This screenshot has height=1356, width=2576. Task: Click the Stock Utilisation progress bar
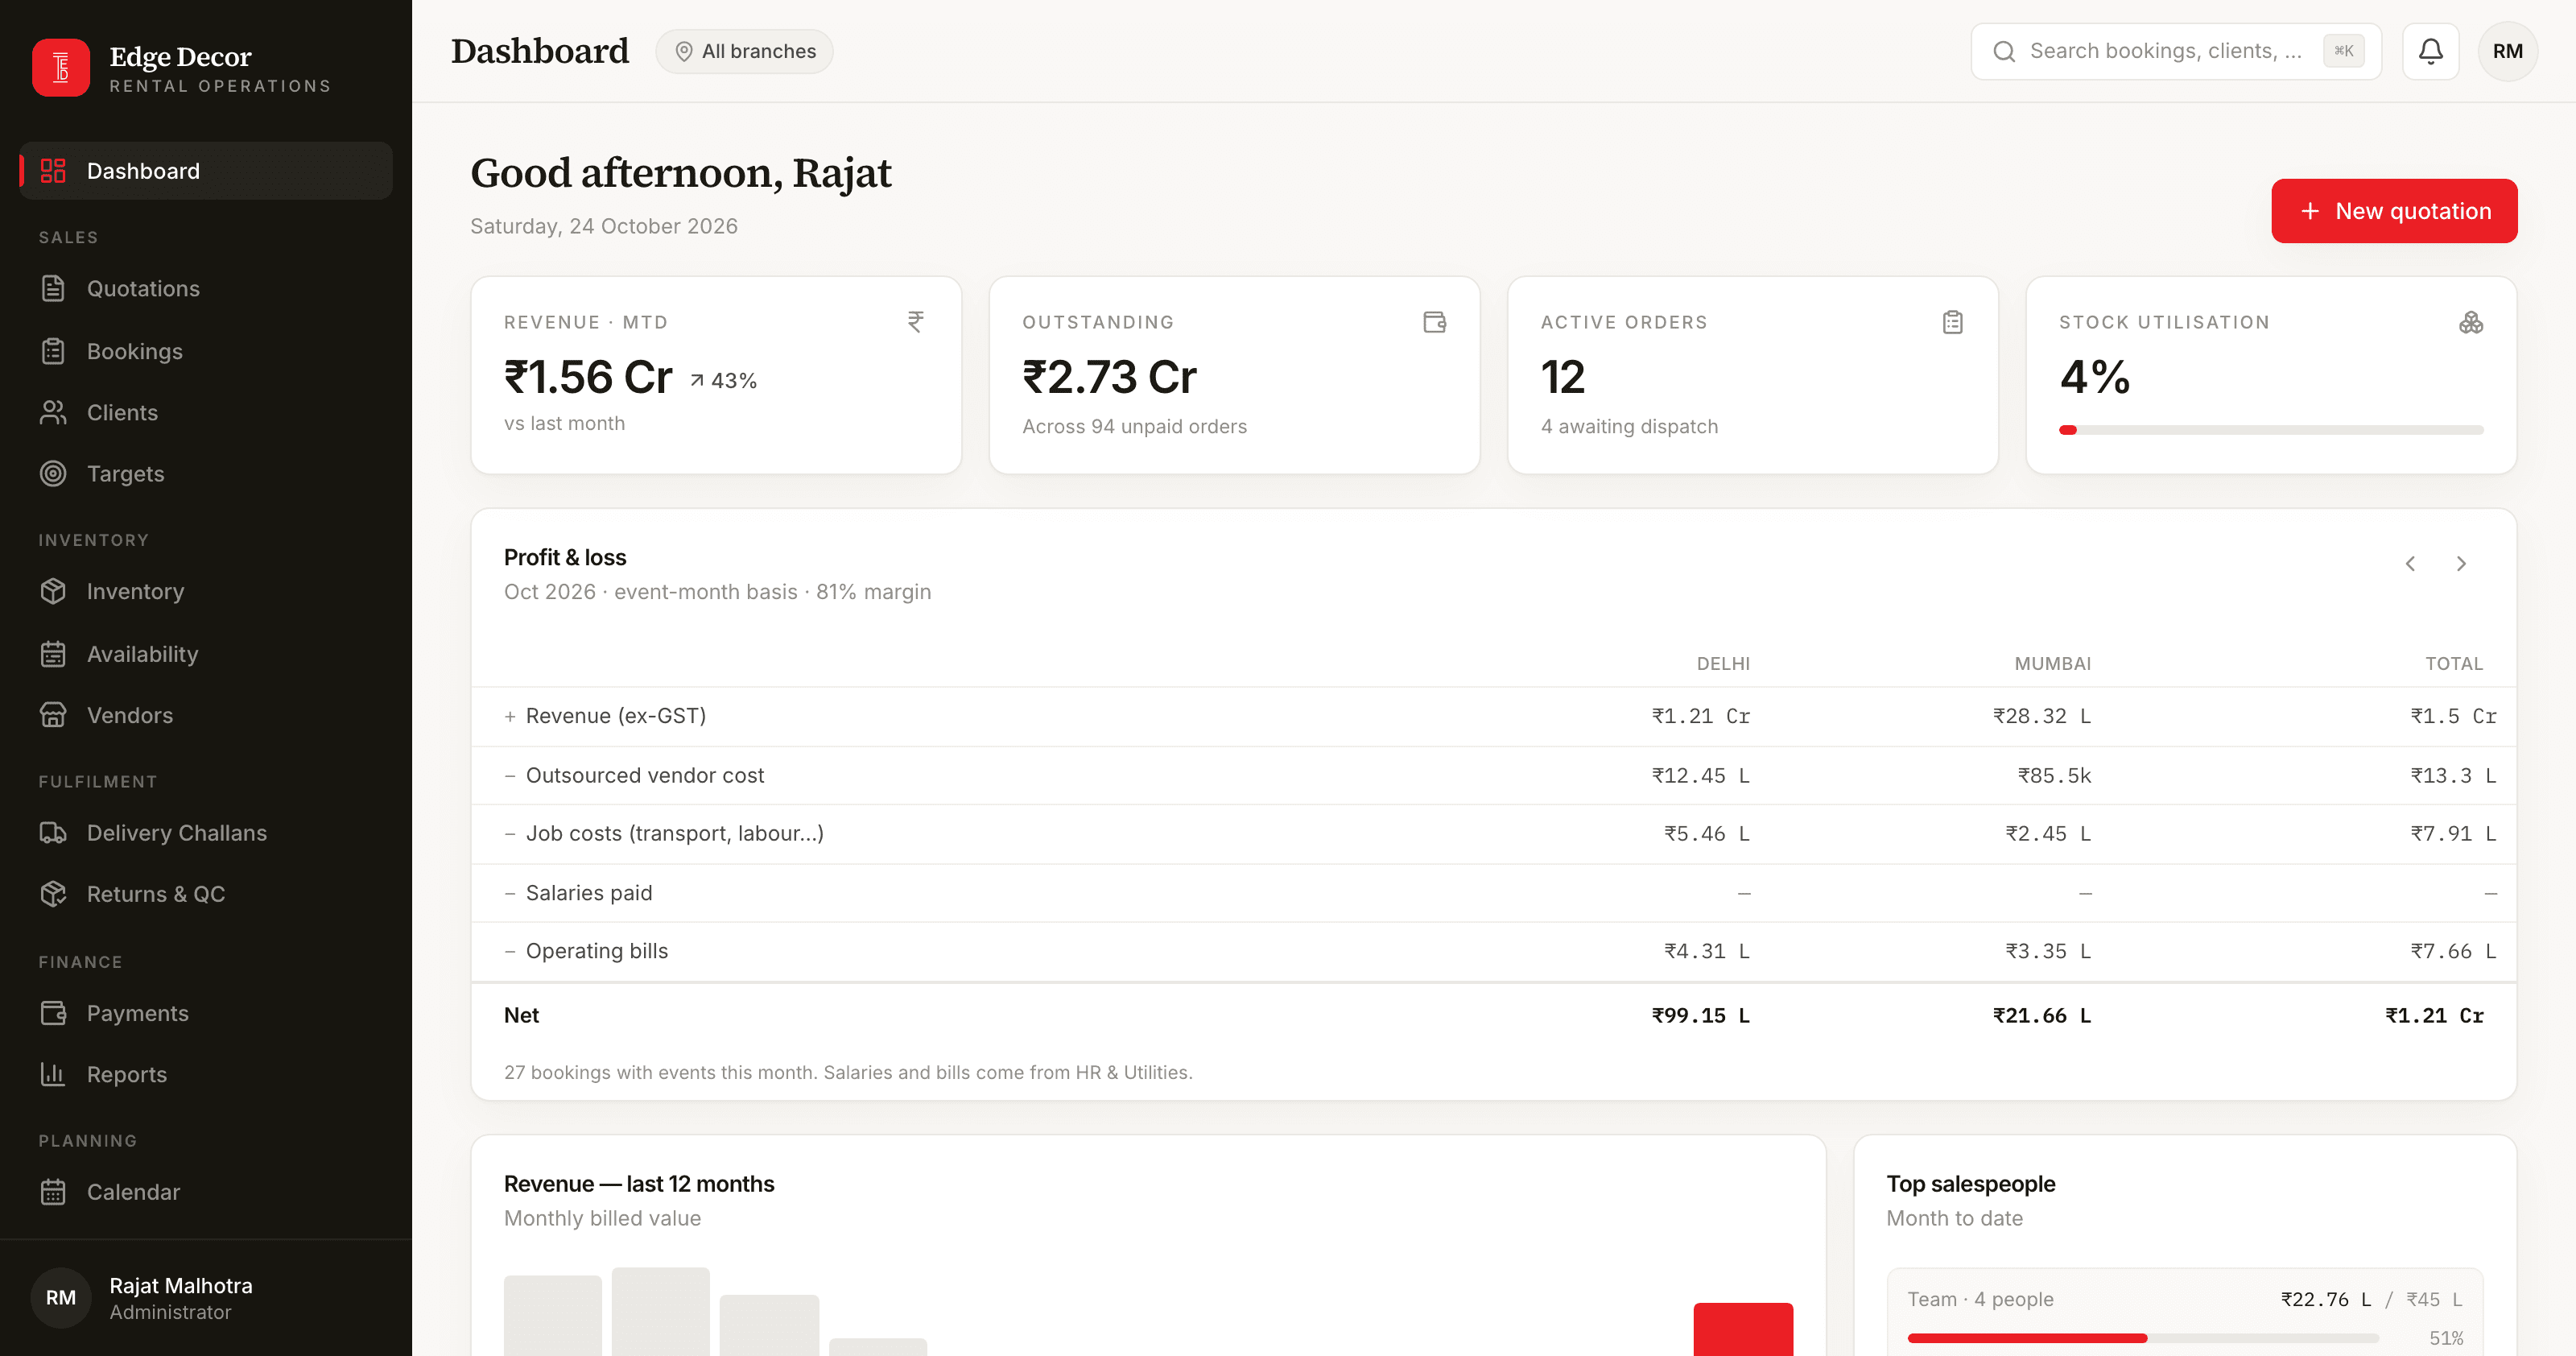2270,430
